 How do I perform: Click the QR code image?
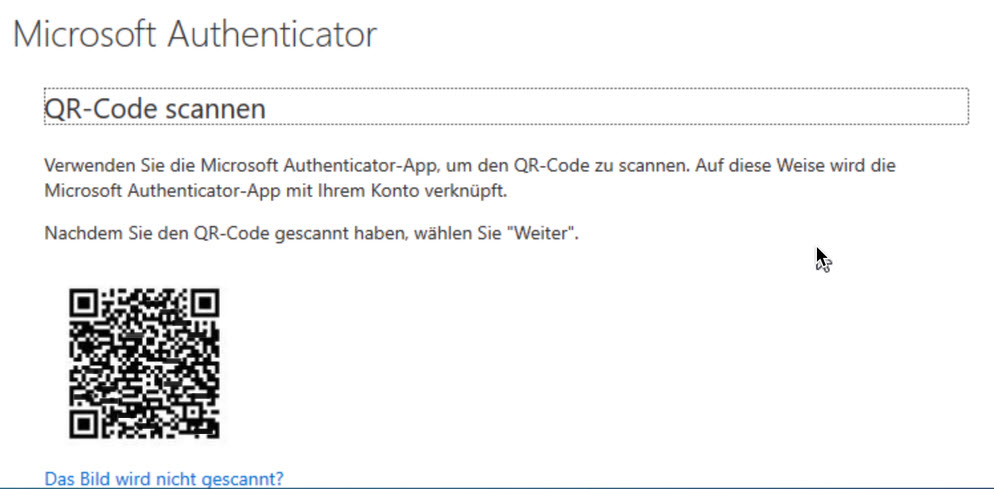coord(145,363)
